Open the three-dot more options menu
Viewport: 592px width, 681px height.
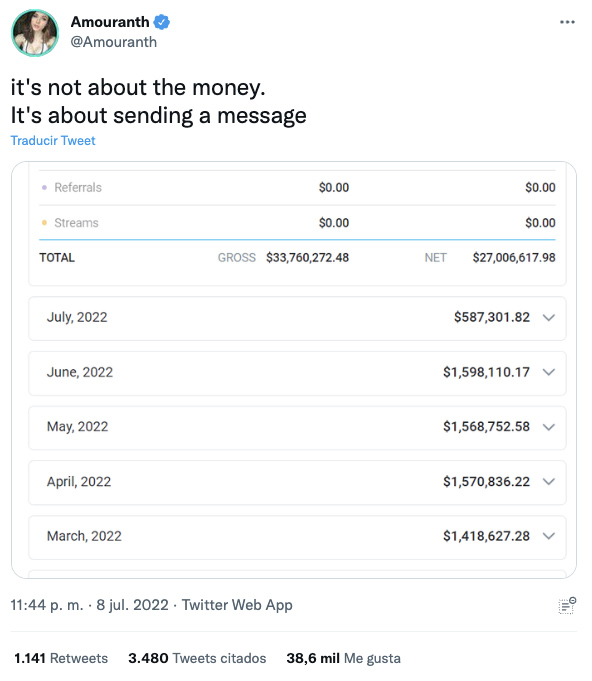[x=567, y=22]
